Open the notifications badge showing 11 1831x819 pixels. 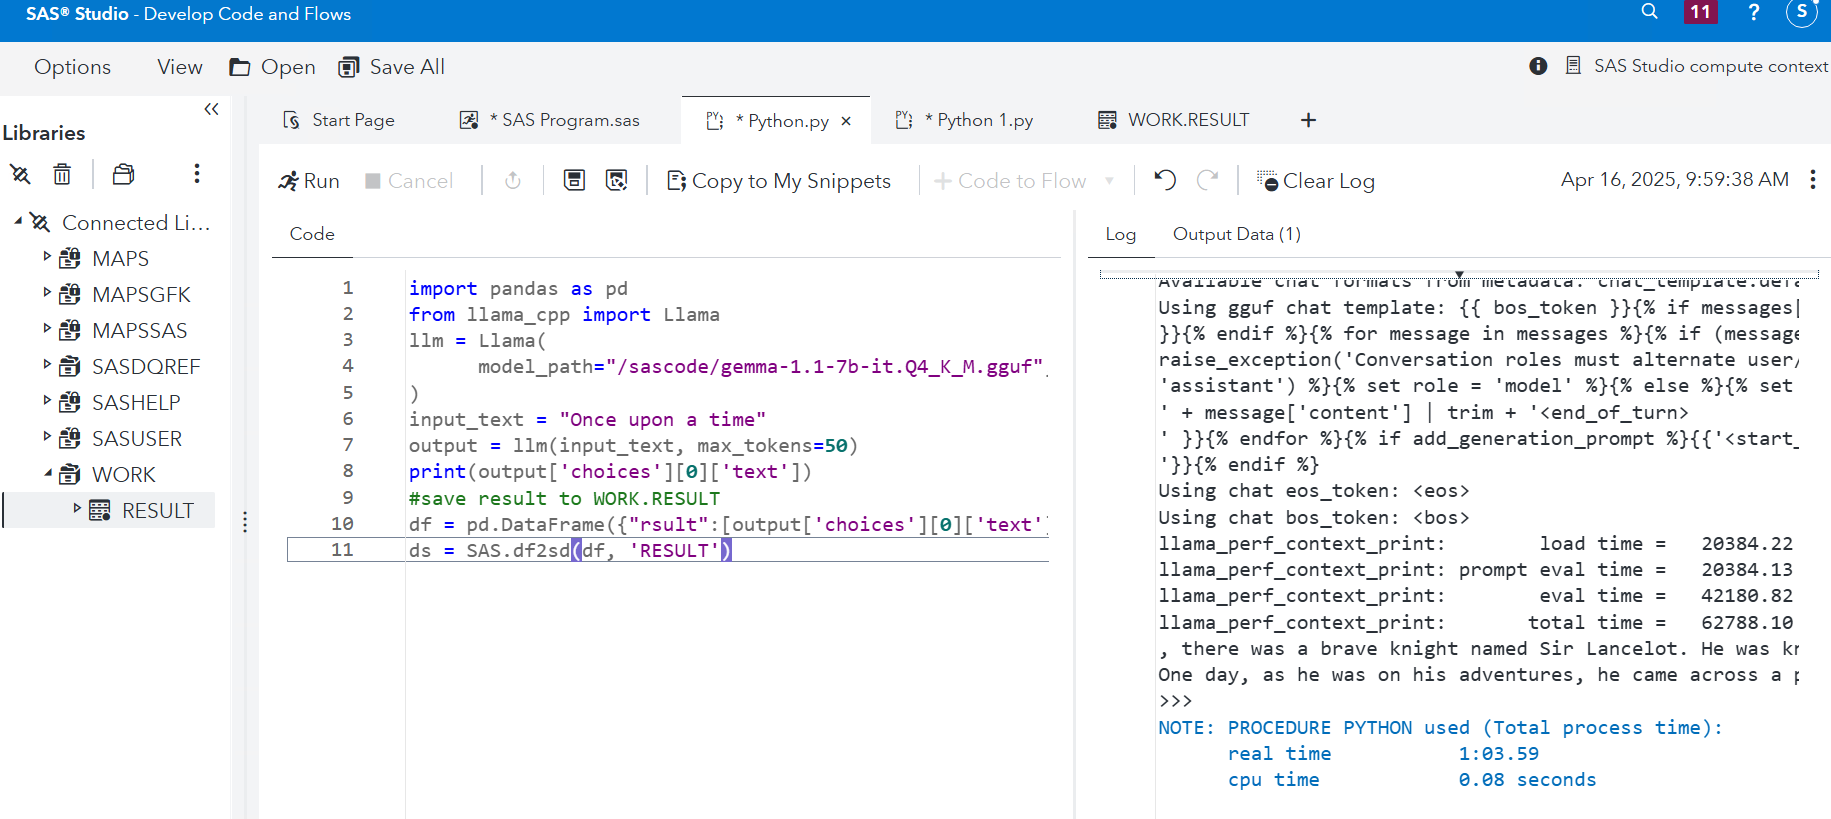[x=1700, y=12]
